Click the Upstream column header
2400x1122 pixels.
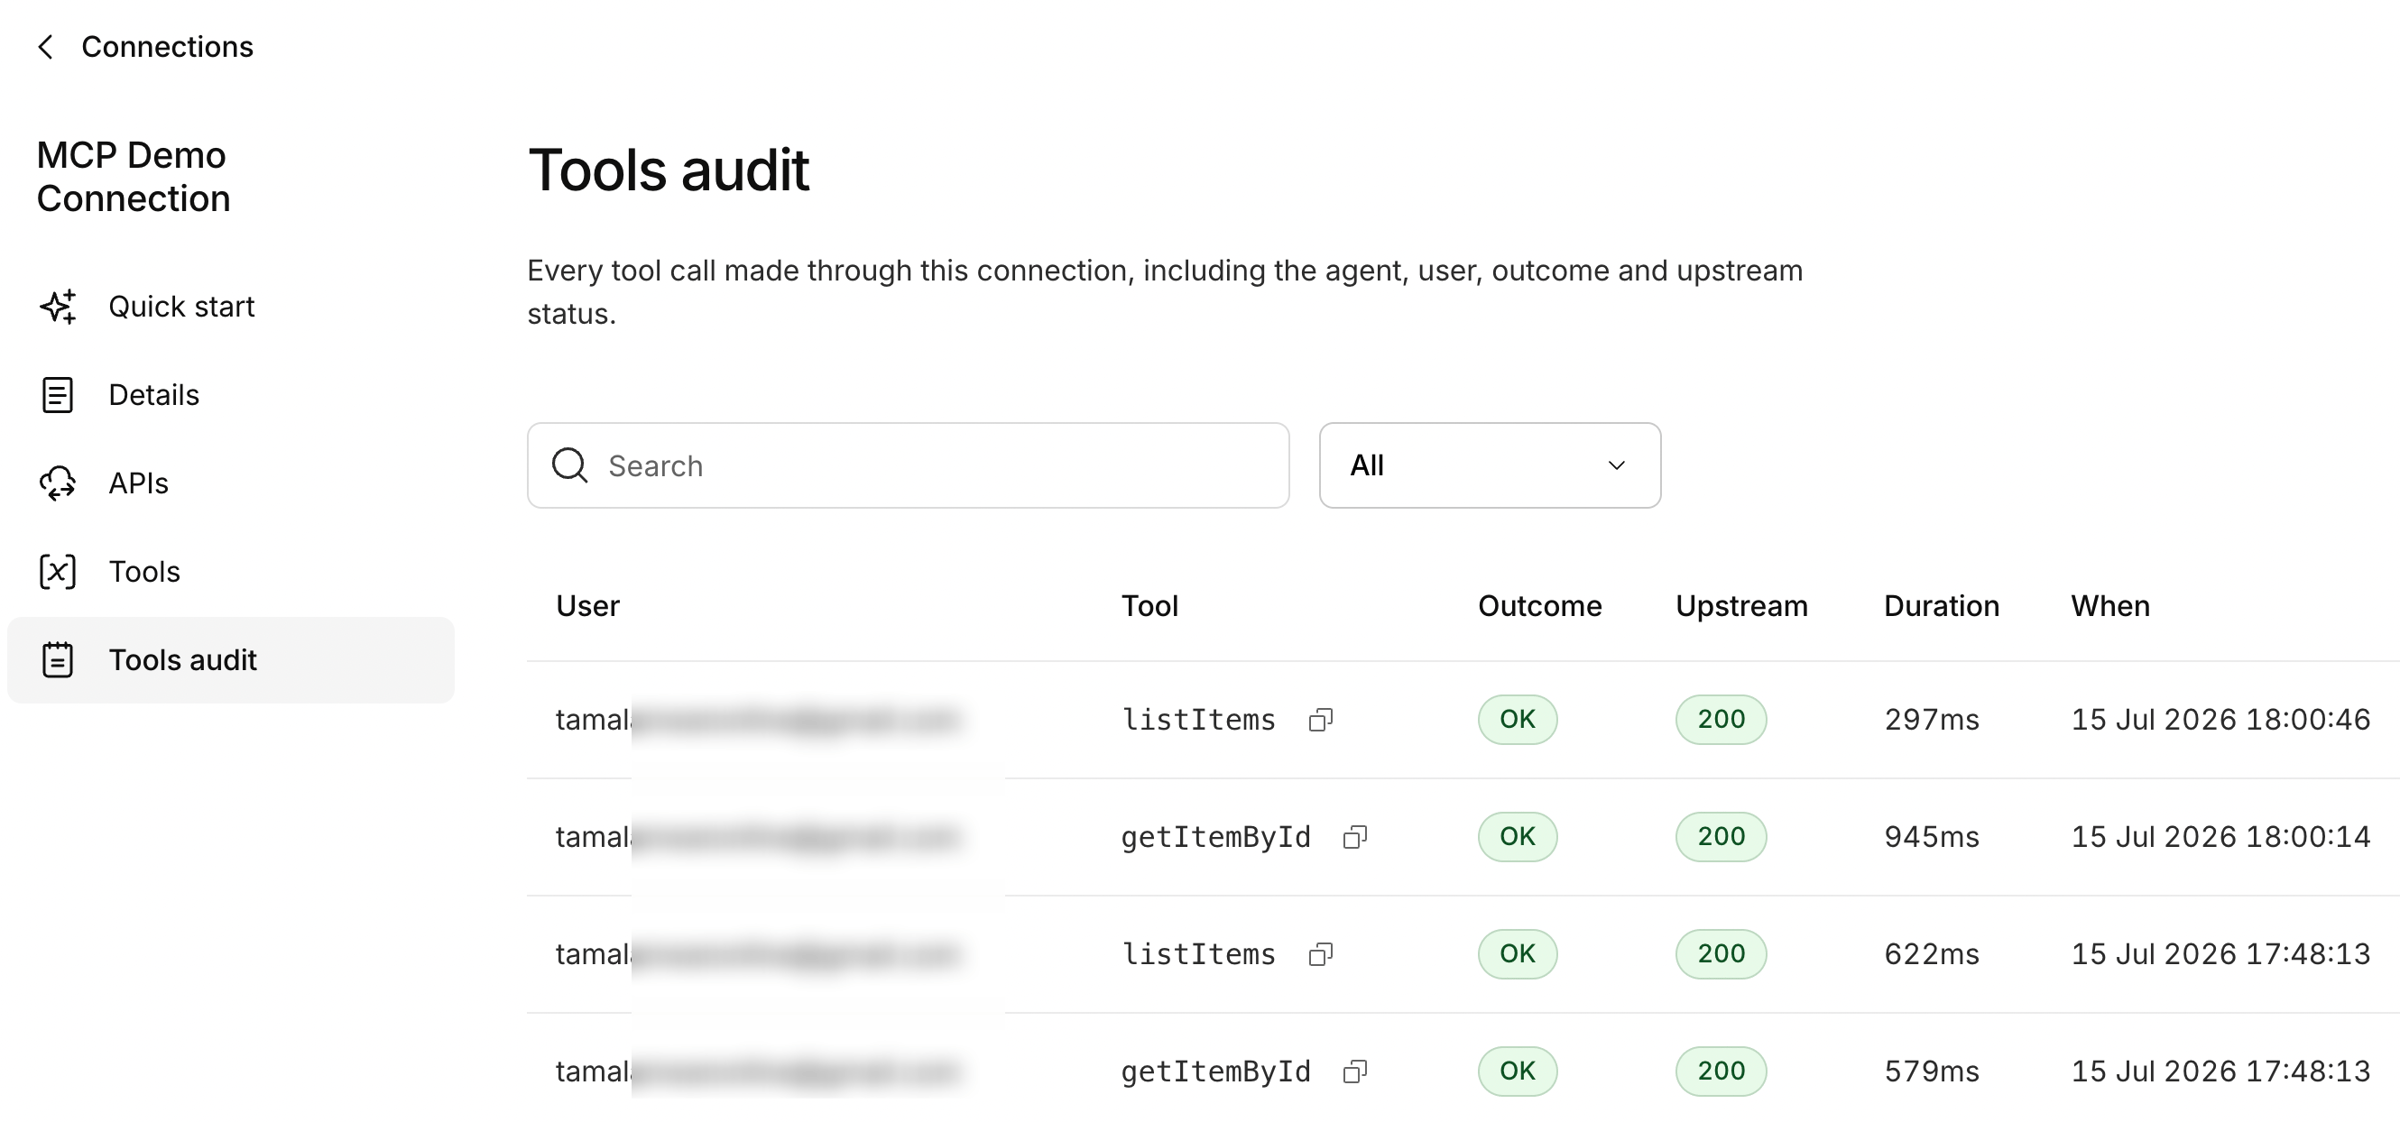1742,606
